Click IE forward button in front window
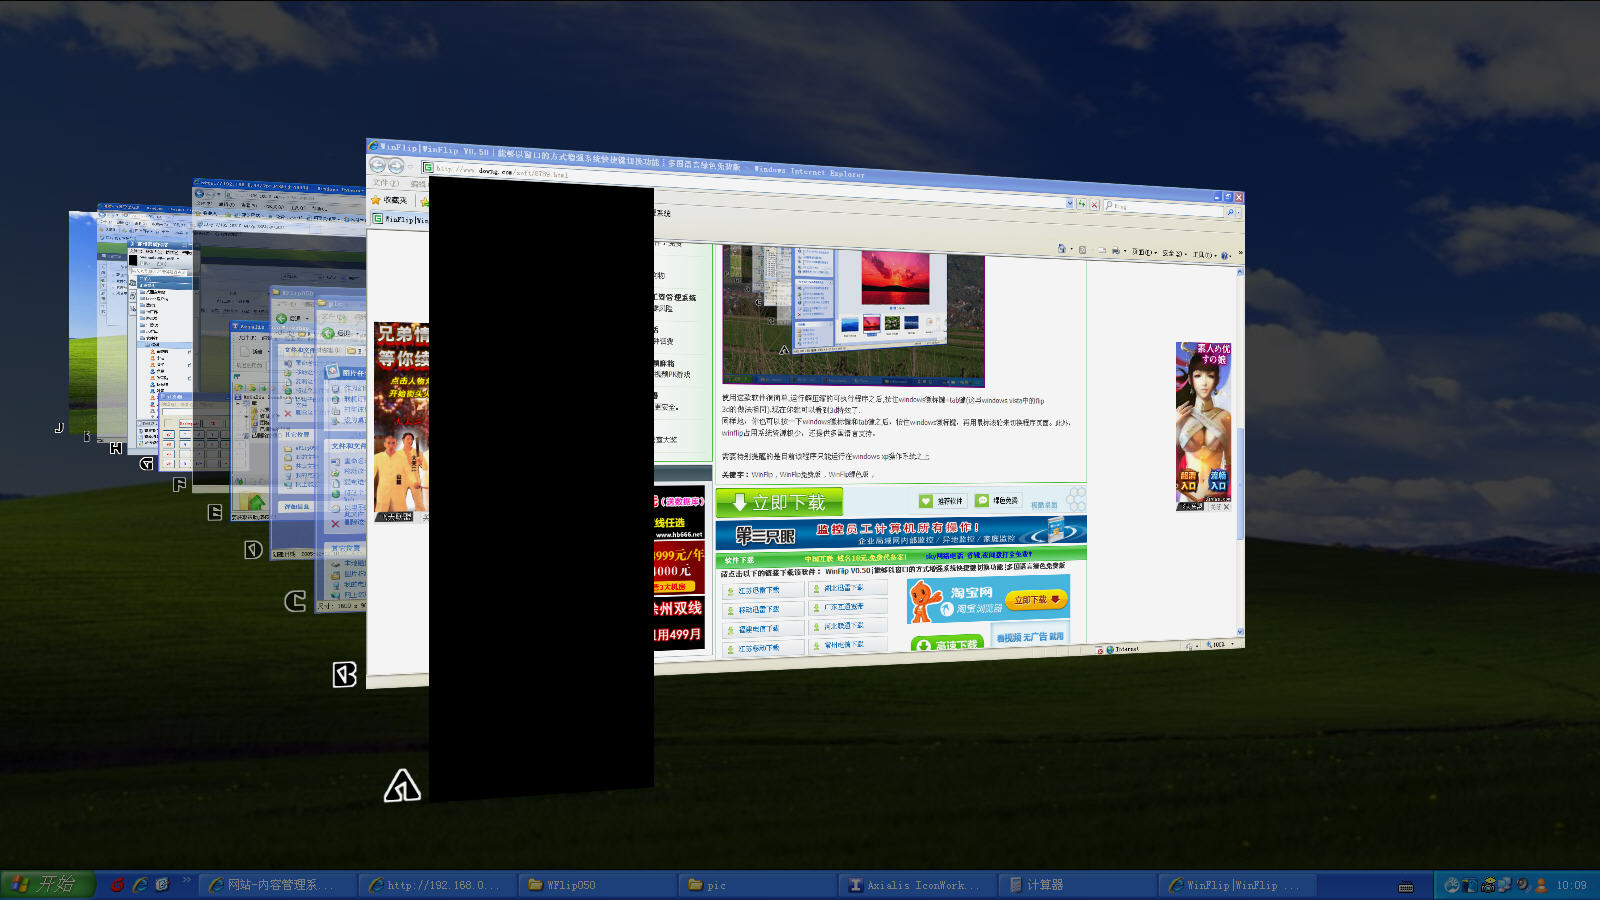Screen dimensions: 1600x900 pos(396,166)
